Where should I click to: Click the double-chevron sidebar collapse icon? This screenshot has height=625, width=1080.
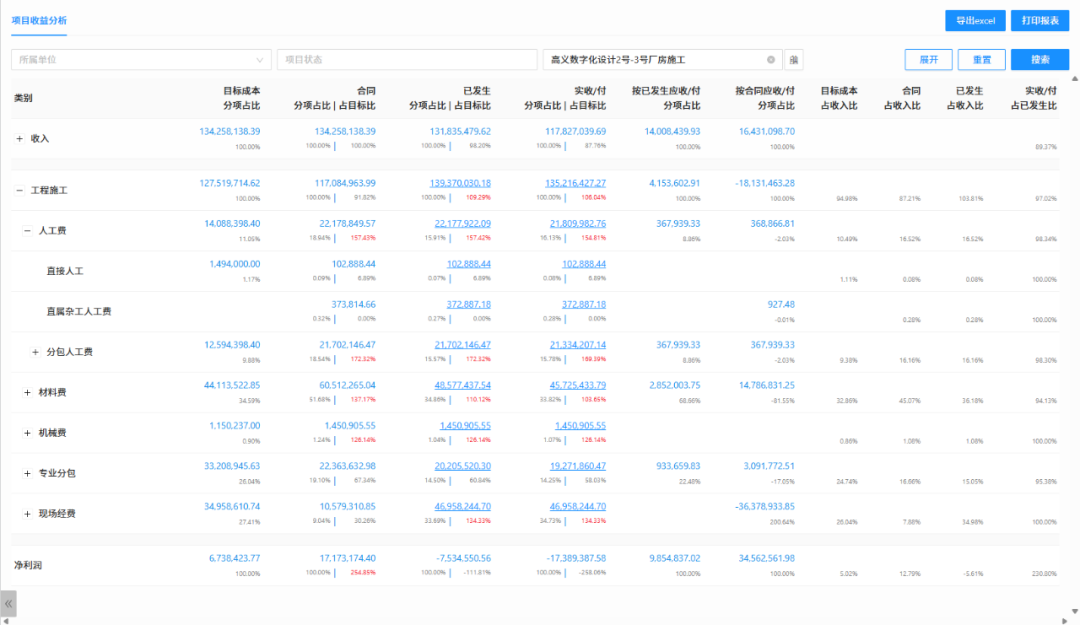[x=9, y=604]
